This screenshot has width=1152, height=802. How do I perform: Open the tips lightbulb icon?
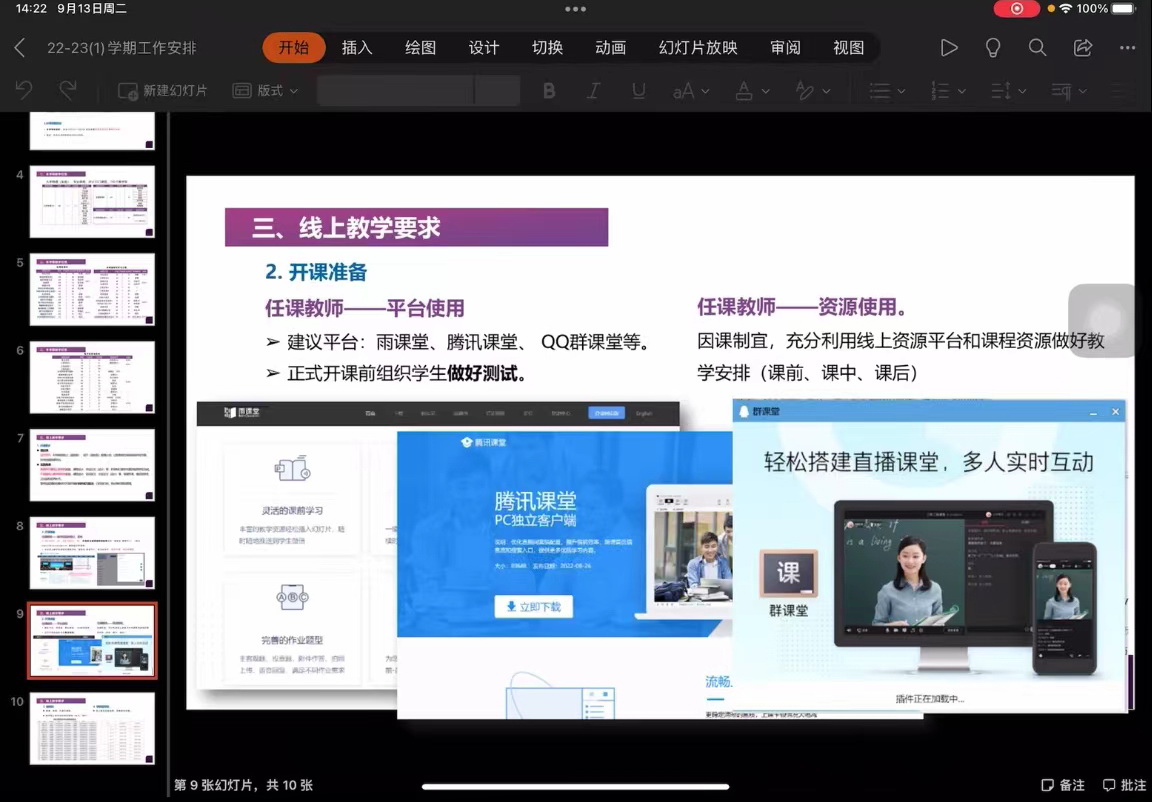tap(993, 47)
